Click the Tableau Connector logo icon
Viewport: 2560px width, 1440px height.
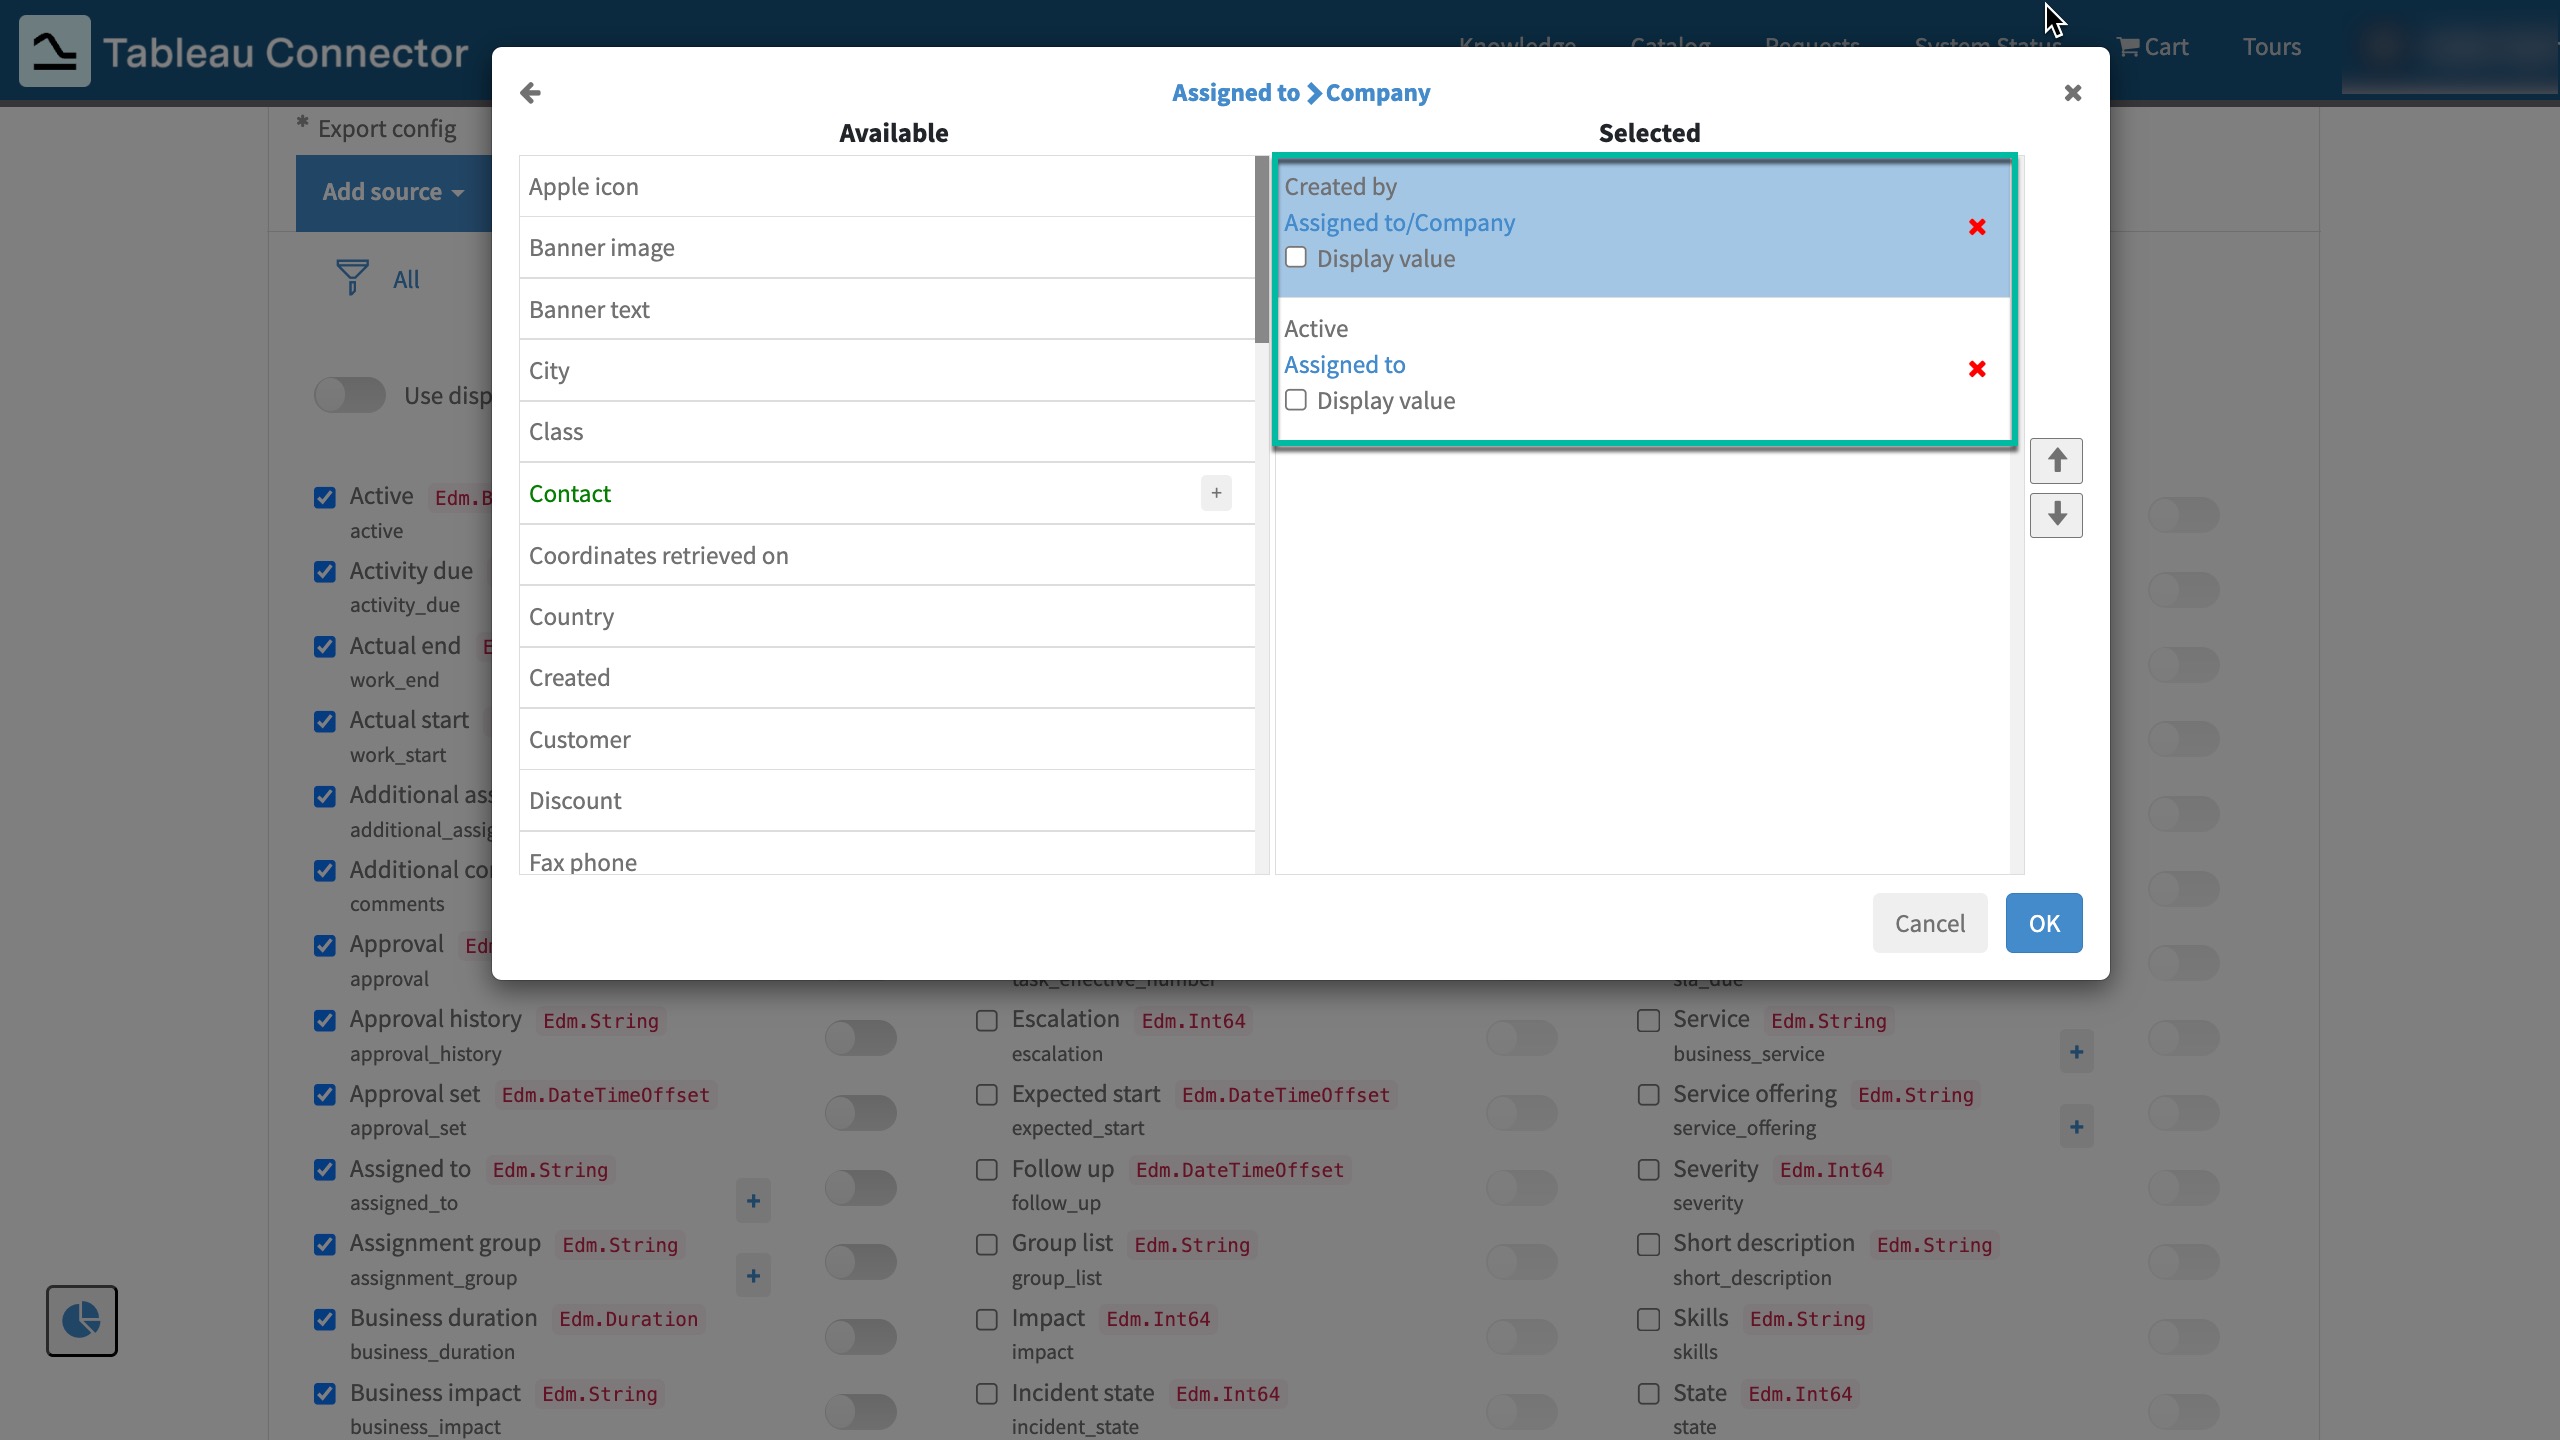(x=55, y=51)
